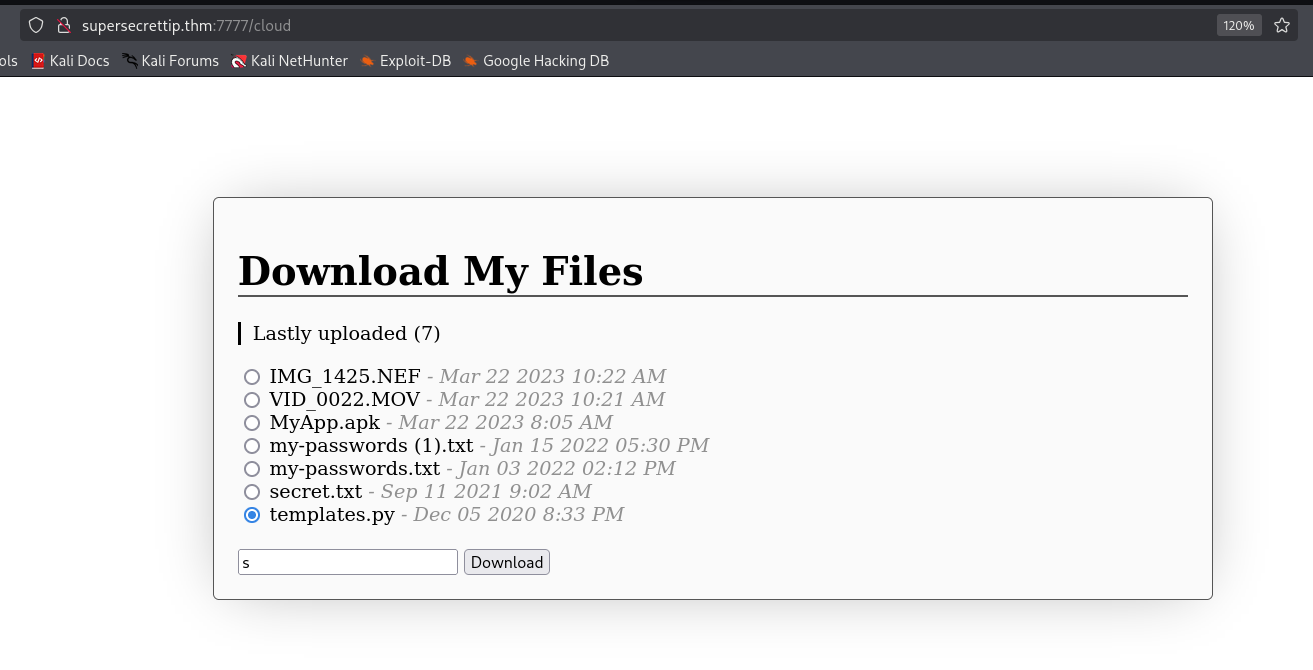
Task: Select the secret.txt radio button
Action: click(252, 492)
